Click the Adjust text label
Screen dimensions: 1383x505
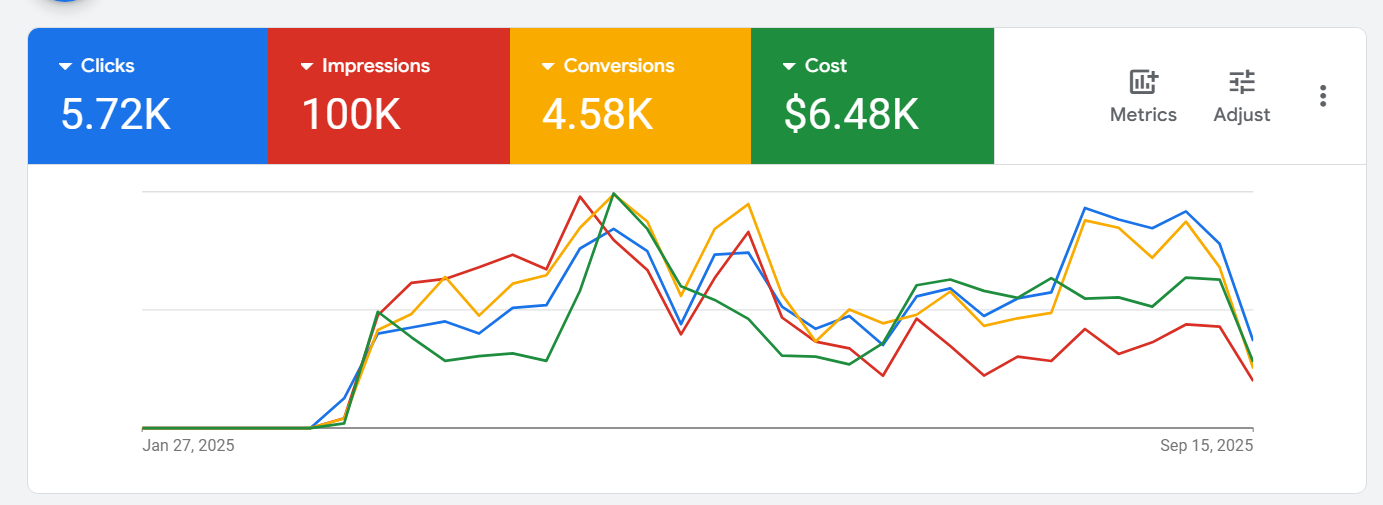click(1241, 115)
